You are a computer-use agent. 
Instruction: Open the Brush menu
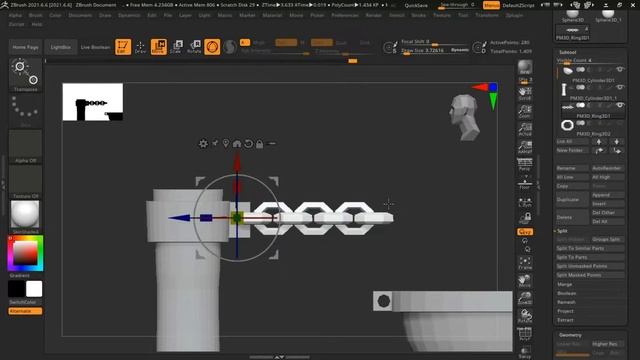click(x=36, y=15)
